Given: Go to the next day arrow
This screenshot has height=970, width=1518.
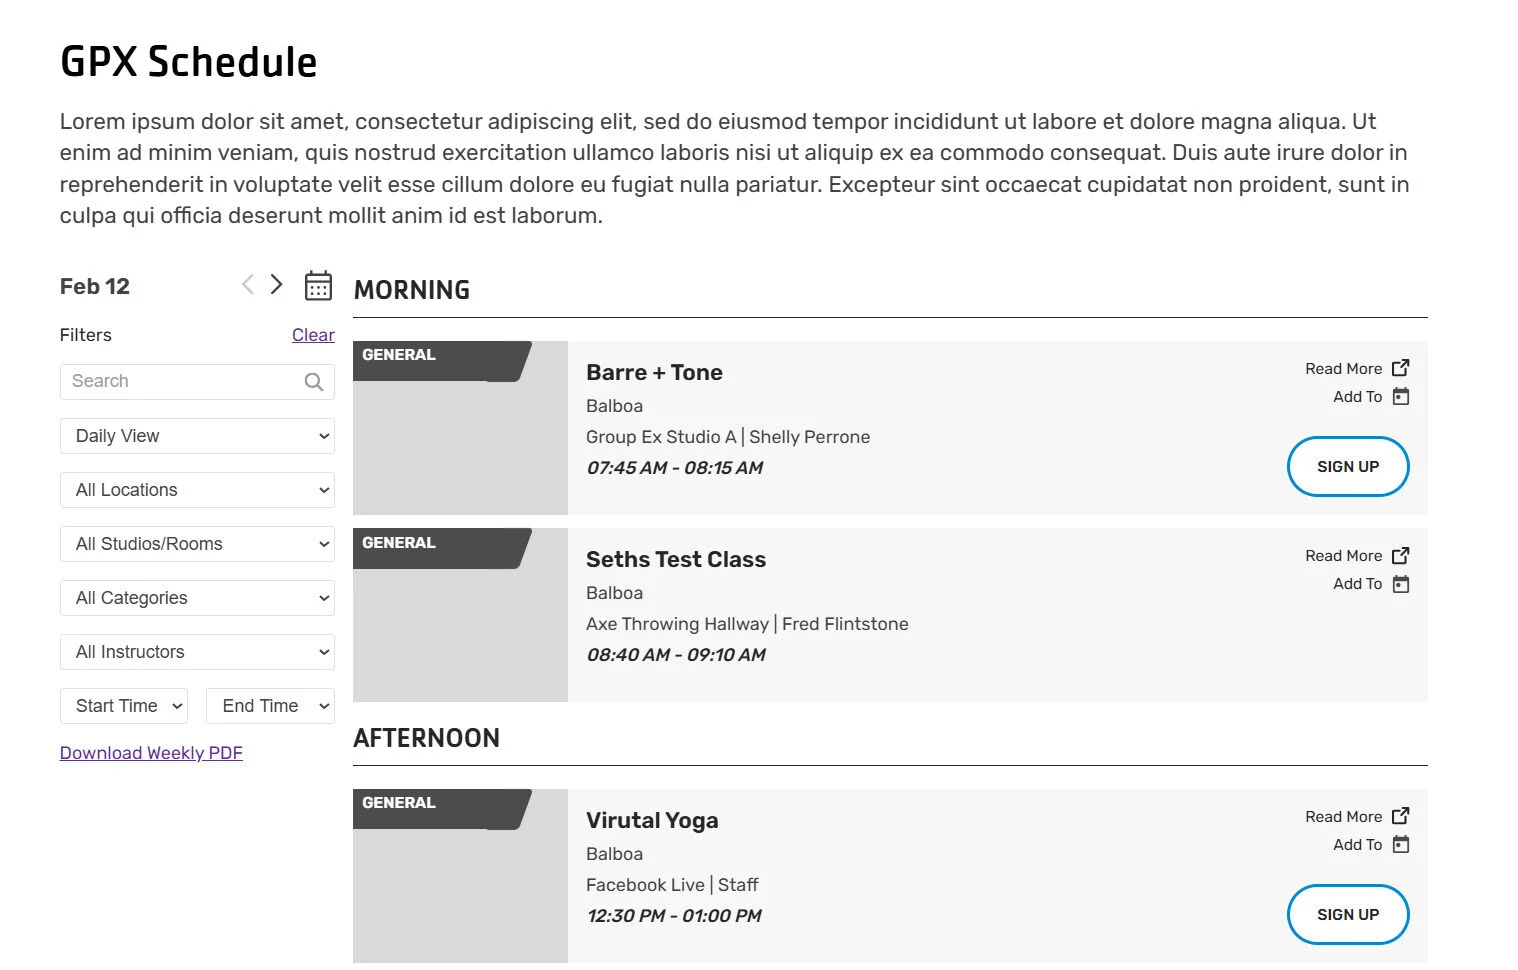Looking at the screenshot, I should [277, 285].
